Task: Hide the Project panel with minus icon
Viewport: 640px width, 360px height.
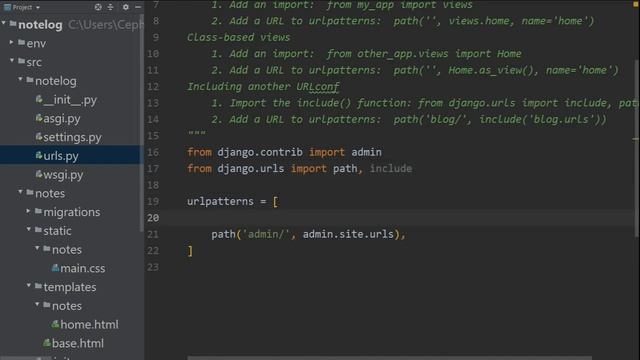Action: (138, 7)
